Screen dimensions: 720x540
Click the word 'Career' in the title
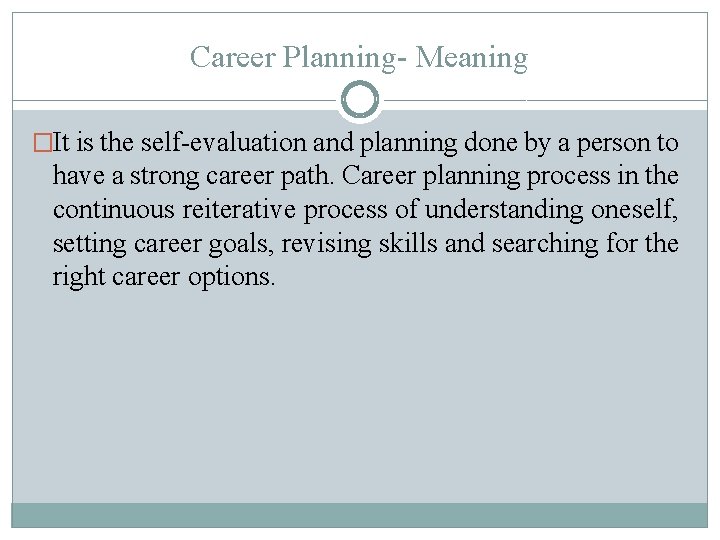pyautogui.click(x=233, y=58)
